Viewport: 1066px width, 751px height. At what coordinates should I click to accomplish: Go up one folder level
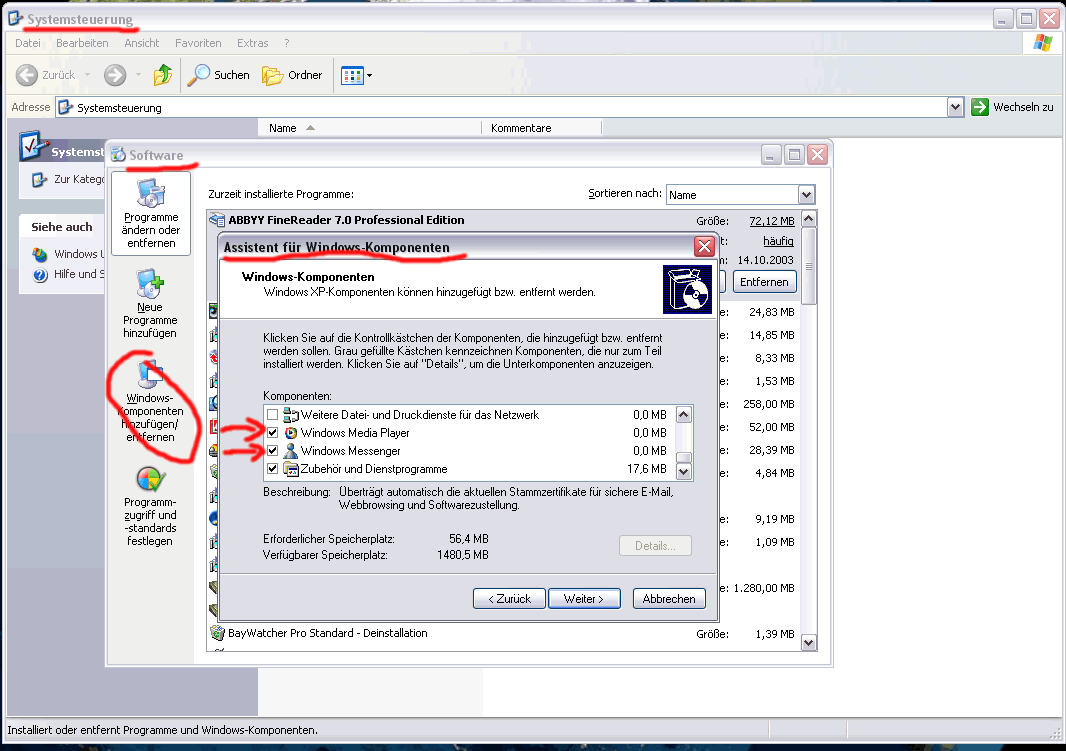point(162,75)
